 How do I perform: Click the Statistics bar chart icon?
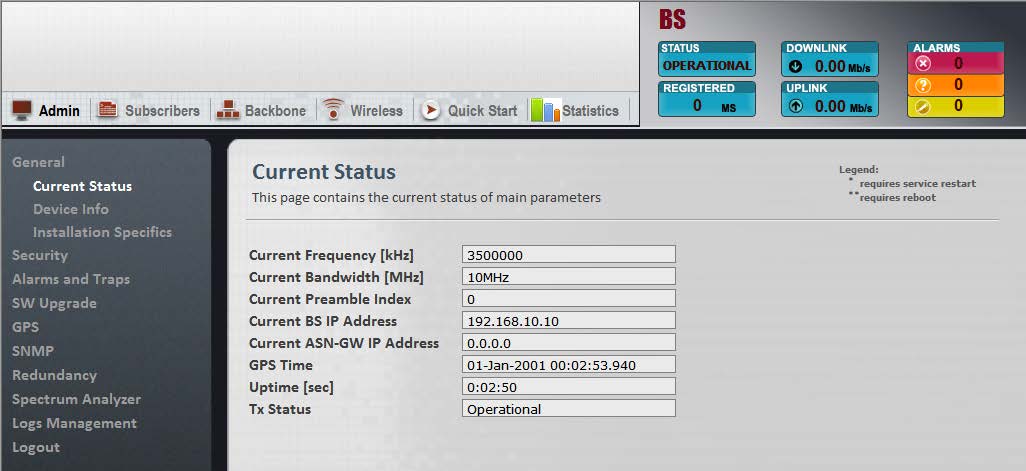pos(546,110)
